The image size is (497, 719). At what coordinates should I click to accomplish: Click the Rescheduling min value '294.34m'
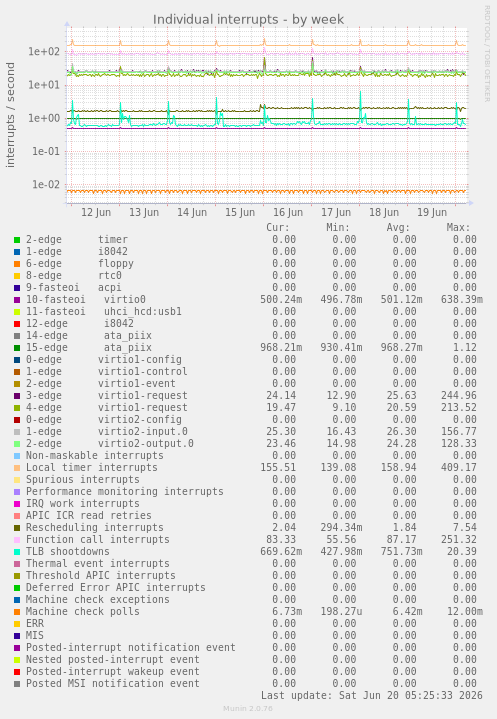(x=341, y=528)
